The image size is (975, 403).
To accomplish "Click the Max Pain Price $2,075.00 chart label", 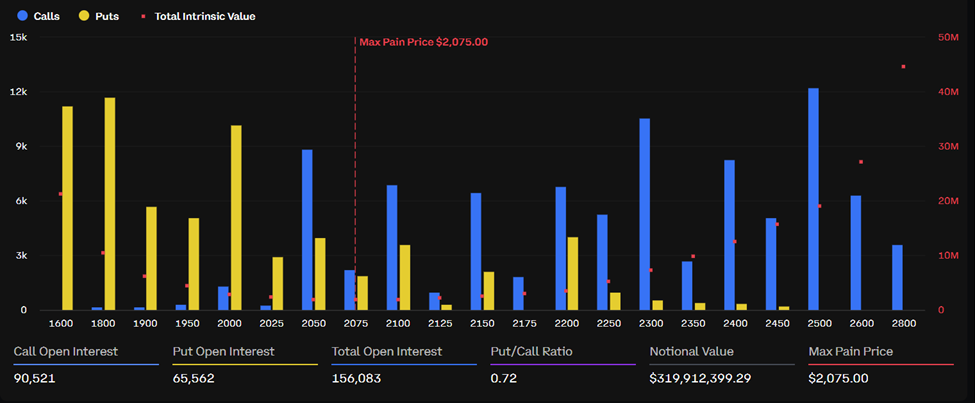I will click(x=423, y=42).
